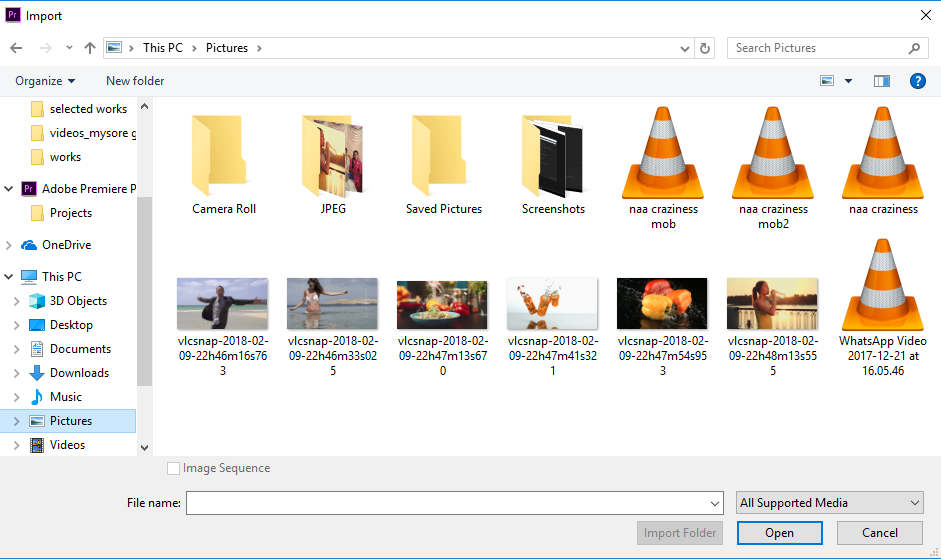The width and height of the screenshot is (941, 559).
Task: Click the sidebar scroll up arrow
Action: click(144, 106)
